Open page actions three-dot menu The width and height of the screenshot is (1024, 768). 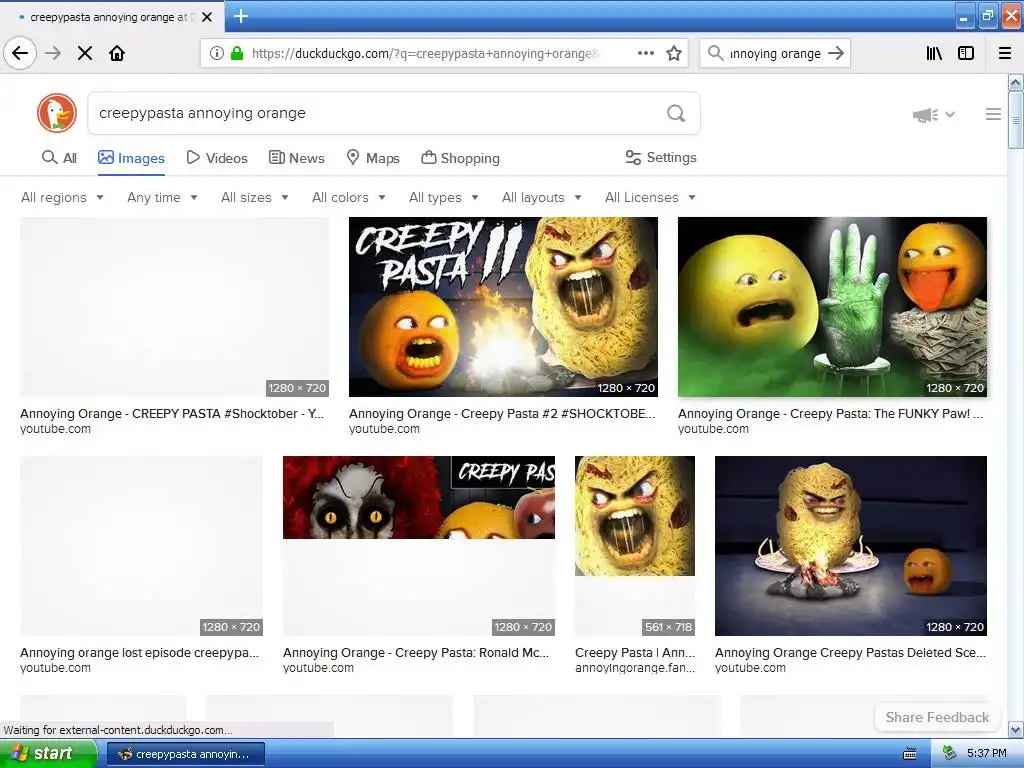(x=645, y=53)
